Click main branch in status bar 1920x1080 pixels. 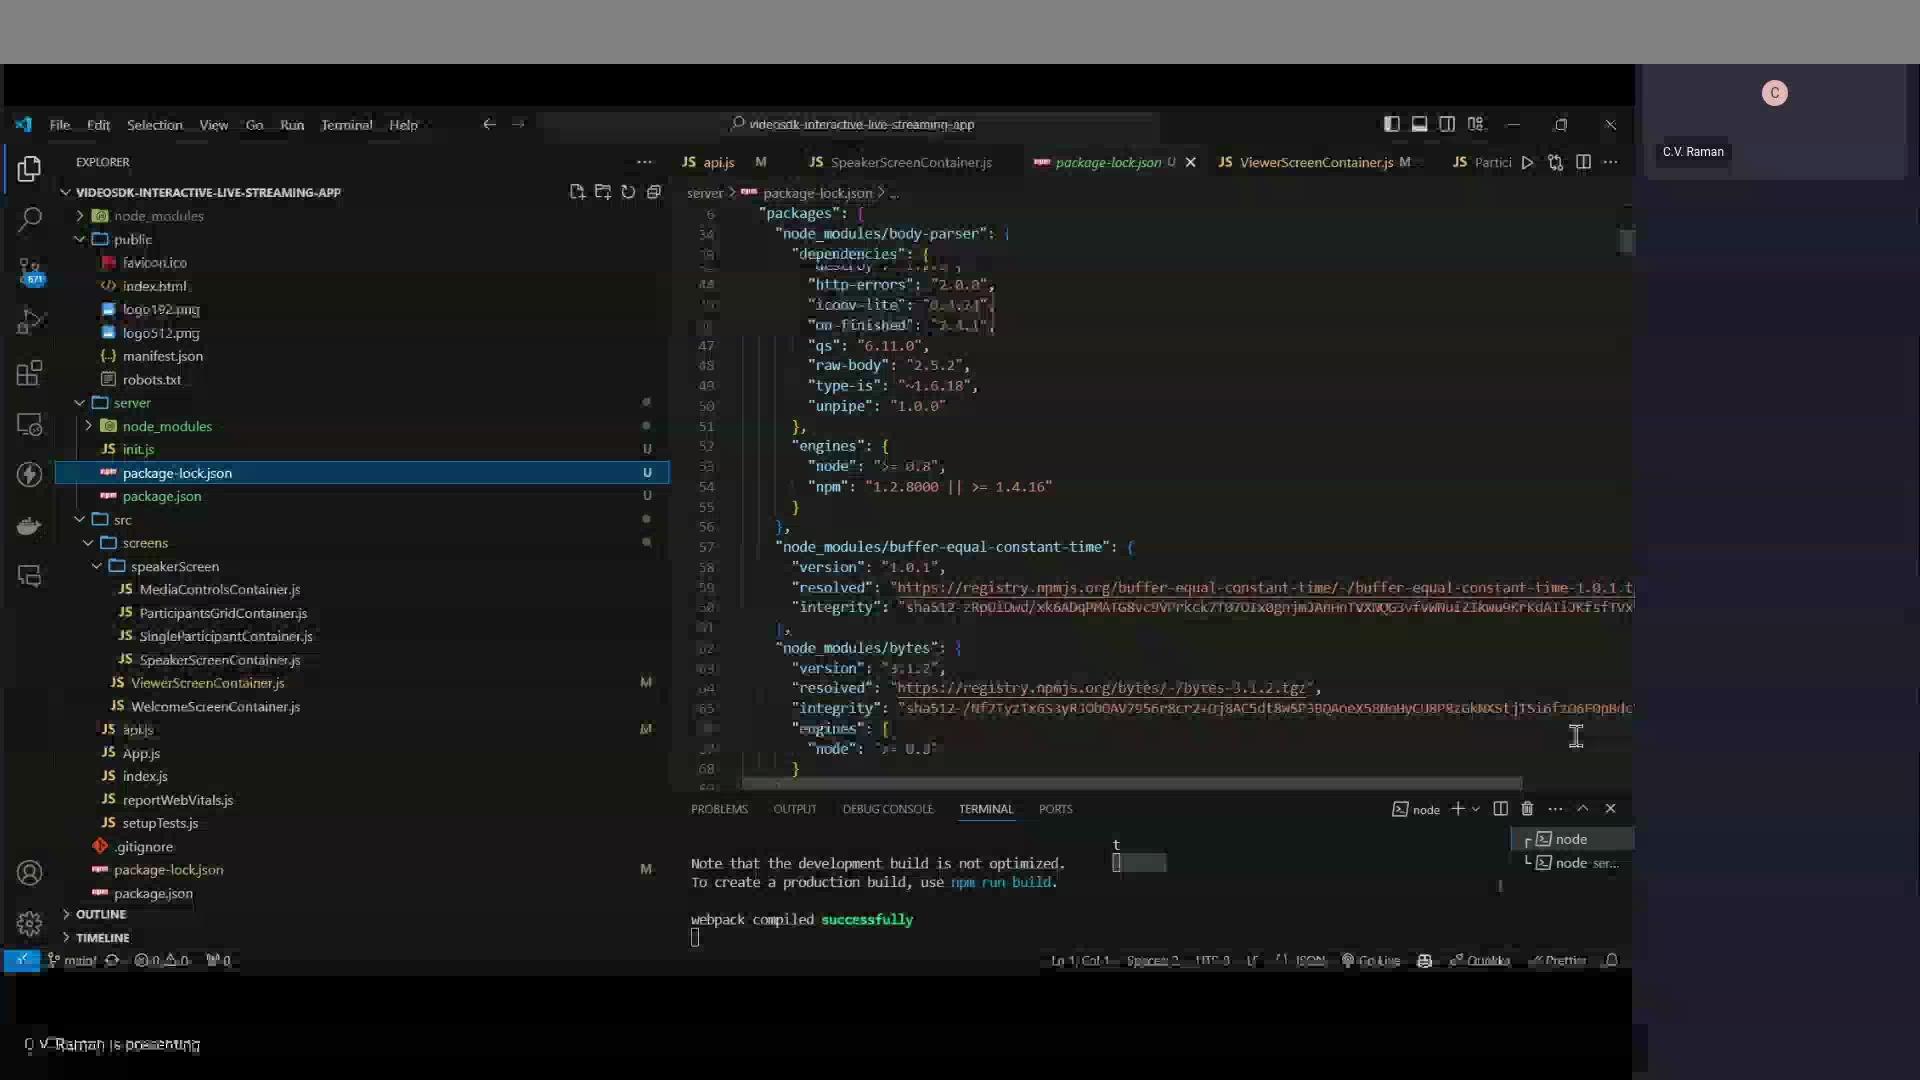(x=72, y=961)
